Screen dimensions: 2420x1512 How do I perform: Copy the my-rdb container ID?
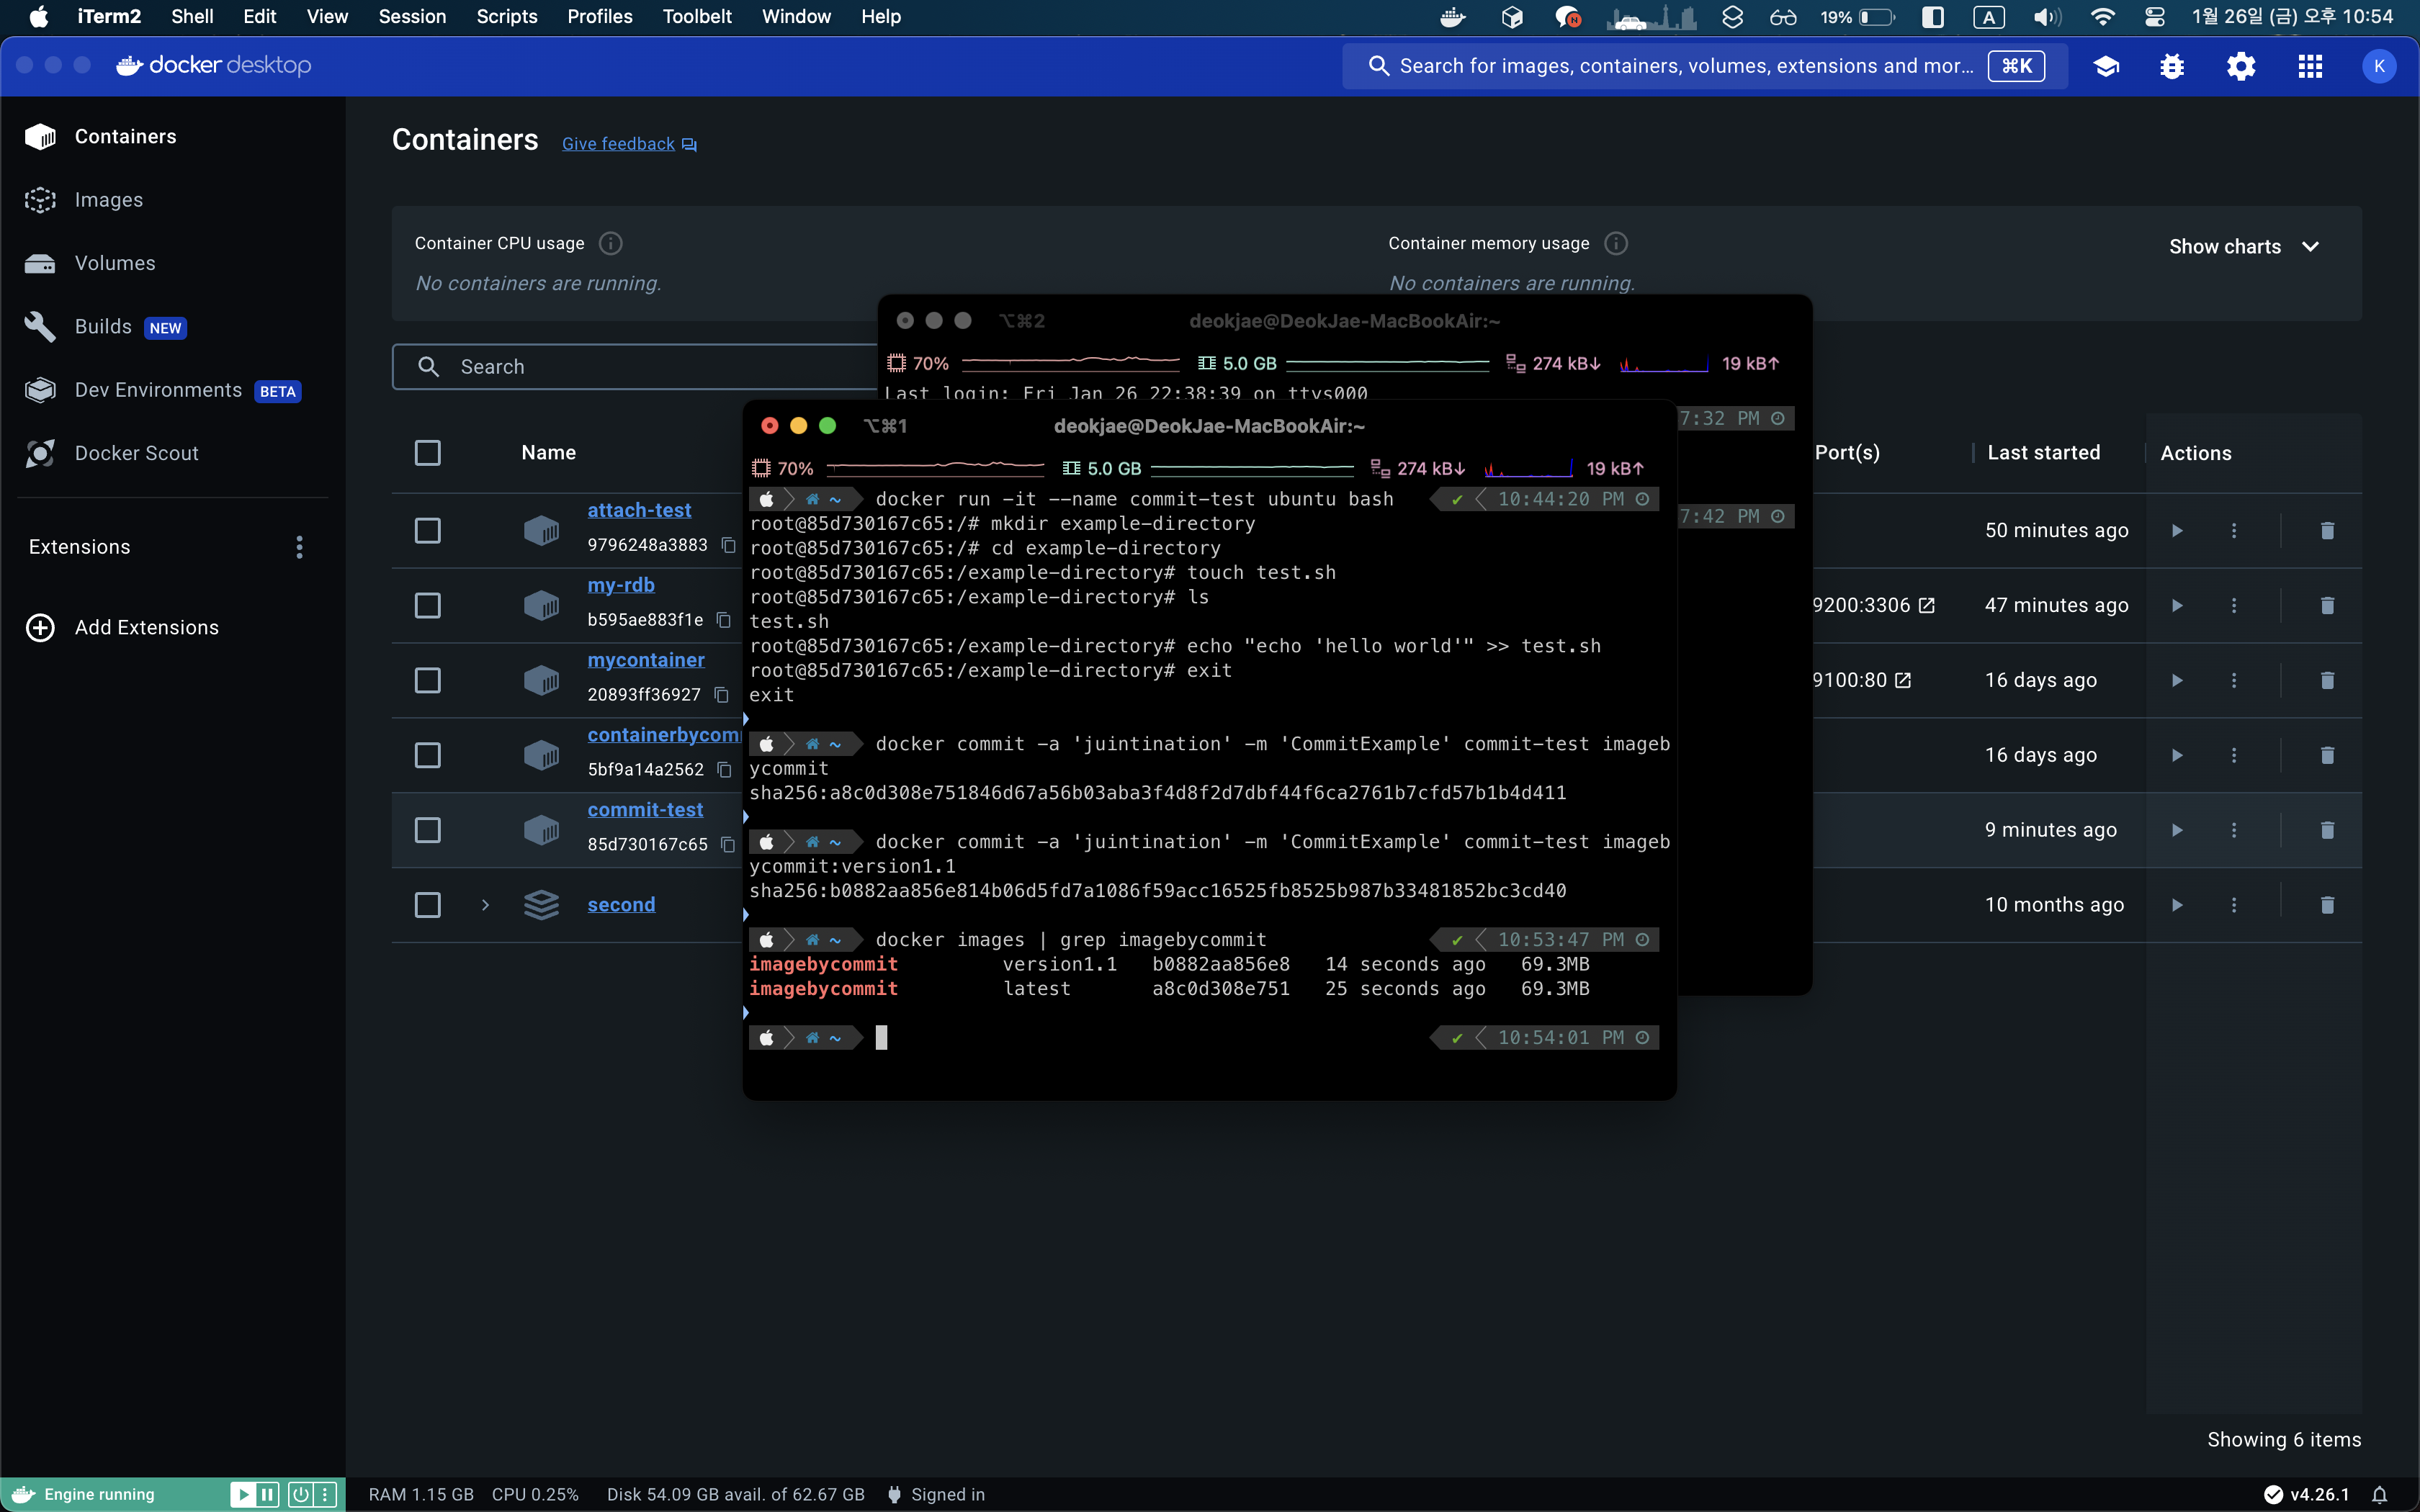pos(724,620)
